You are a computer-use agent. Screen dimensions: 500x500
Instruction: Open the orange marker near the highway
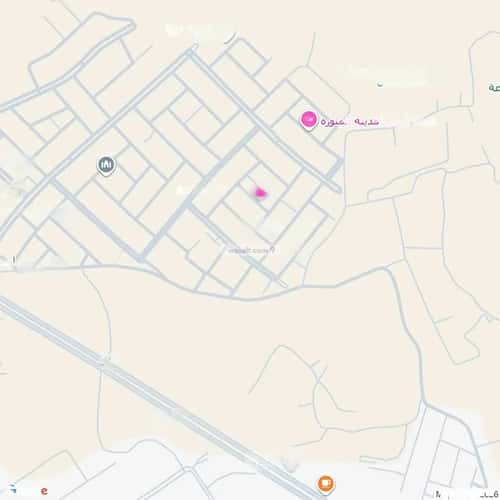[x=326, y=484]
